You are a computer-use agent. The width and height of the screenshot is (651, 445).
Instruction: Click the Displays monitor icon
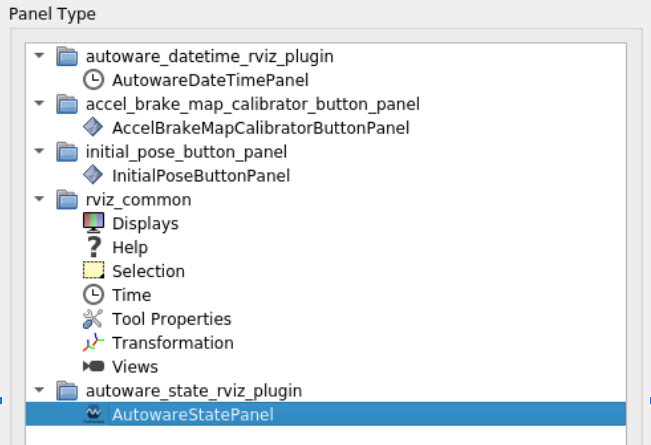tap(93, 223)
